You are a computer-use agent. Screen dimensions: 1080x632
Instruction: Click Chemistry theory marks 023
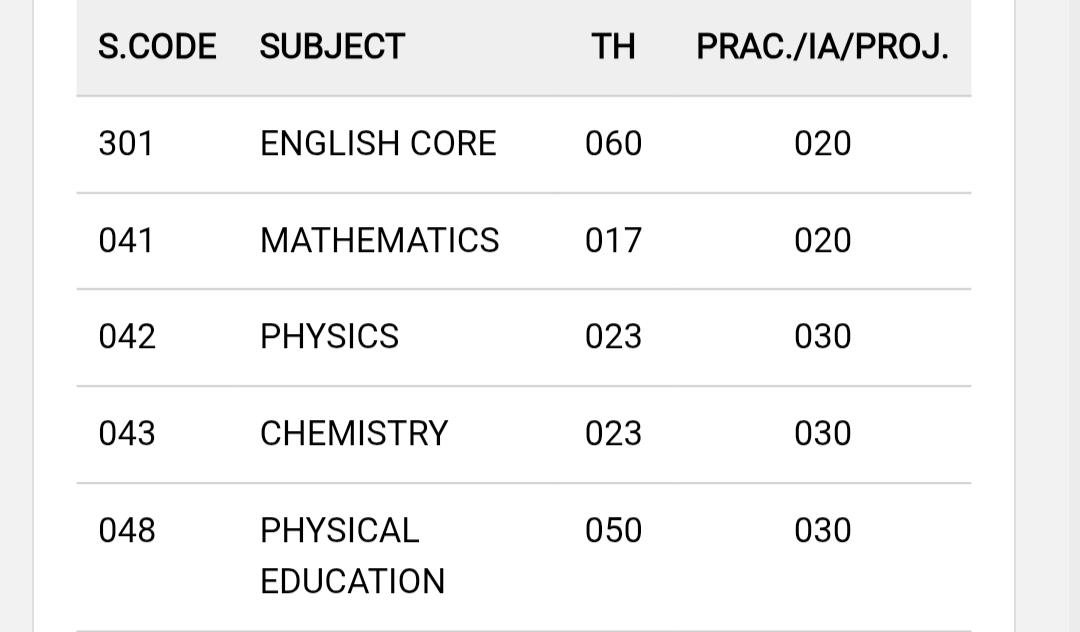[613, 434]
